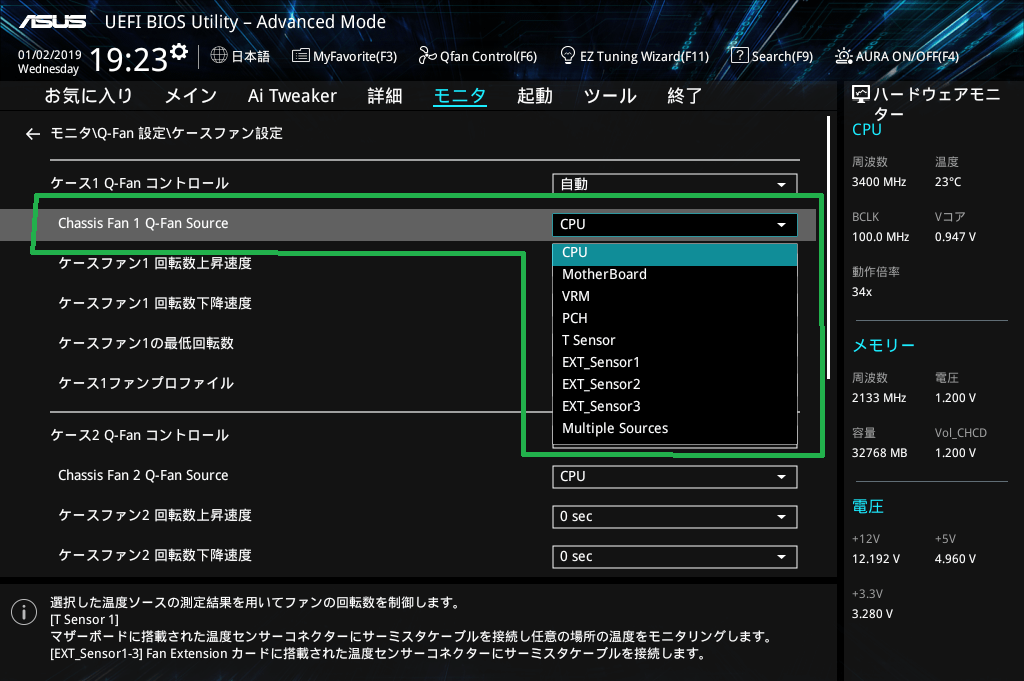This screenshot has height=681, width=1024.
Task: Open Chassis Fan 2 Q-Fan Source dropdown
Action: [x=675, y=477]
